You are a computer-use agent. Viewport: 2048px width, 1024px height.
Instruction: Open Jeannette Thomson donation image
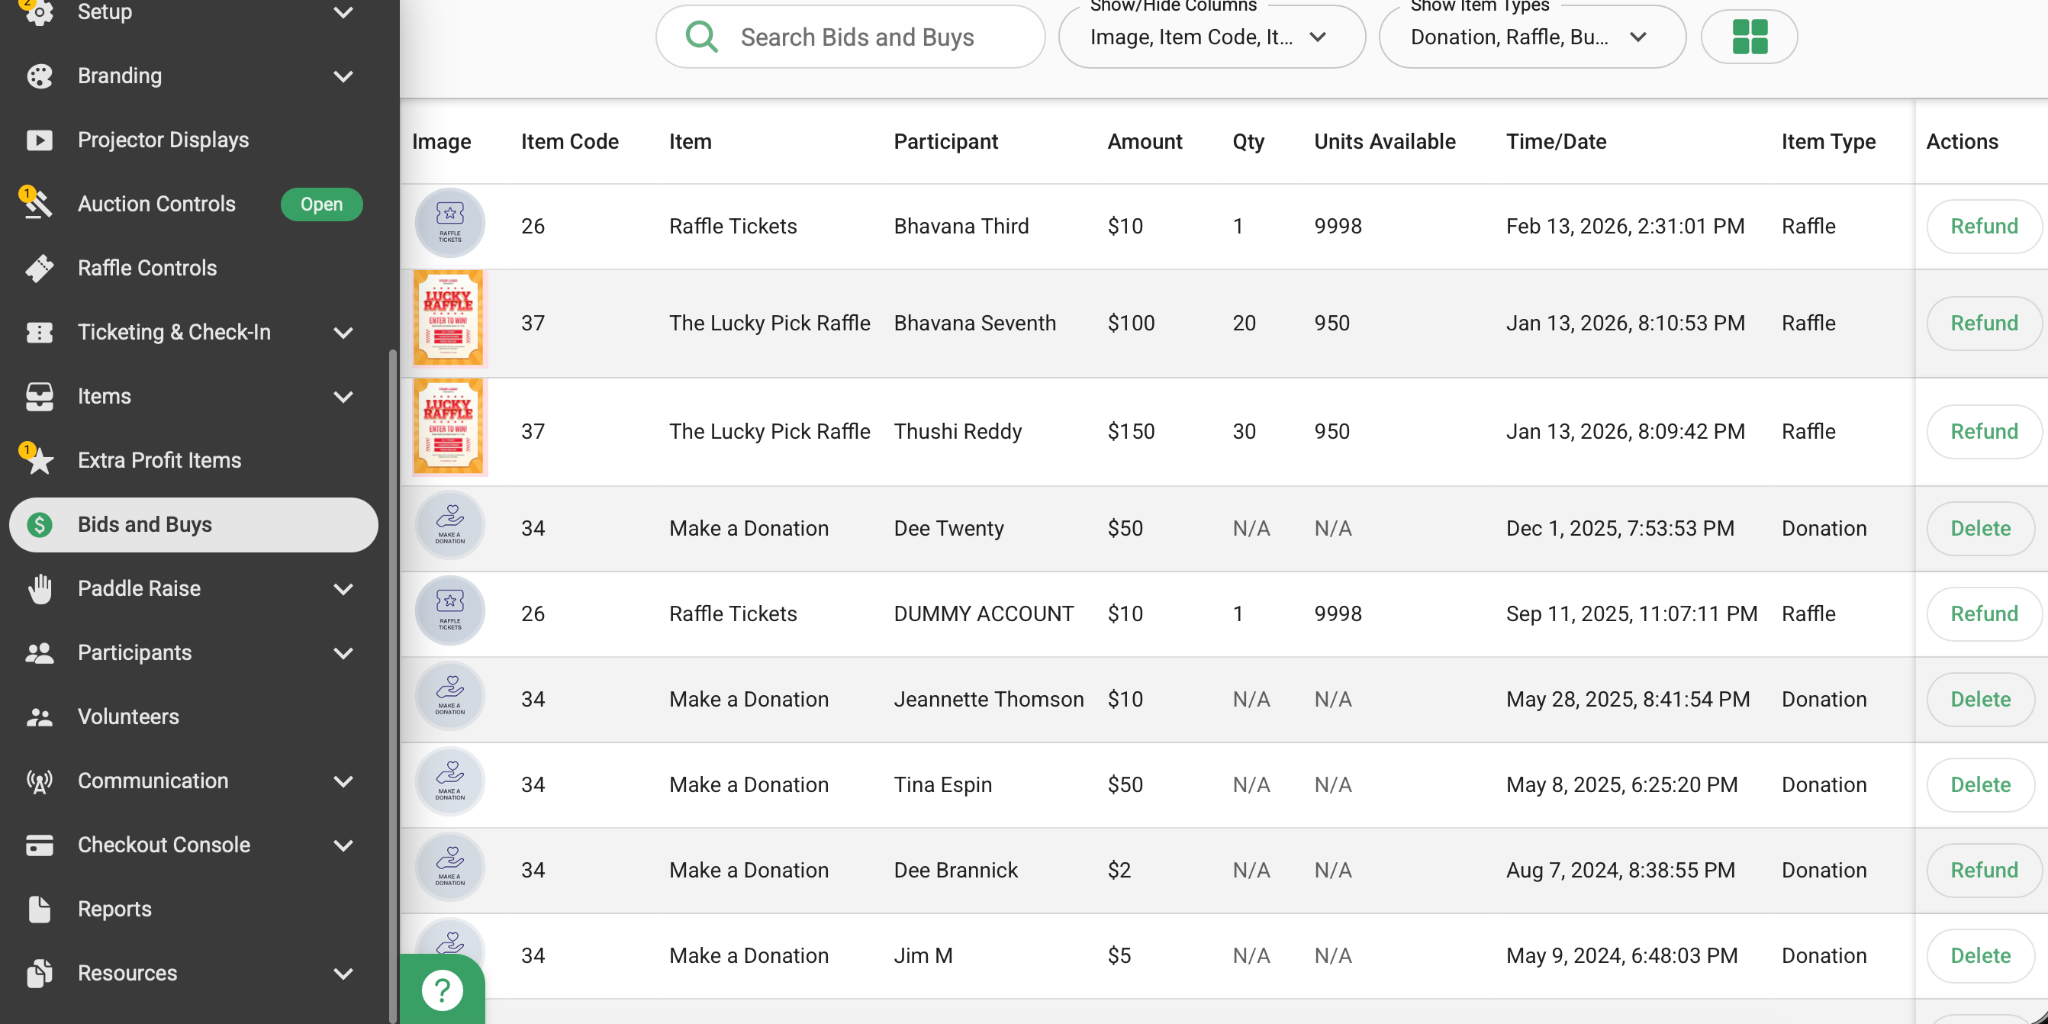(449, 696)
